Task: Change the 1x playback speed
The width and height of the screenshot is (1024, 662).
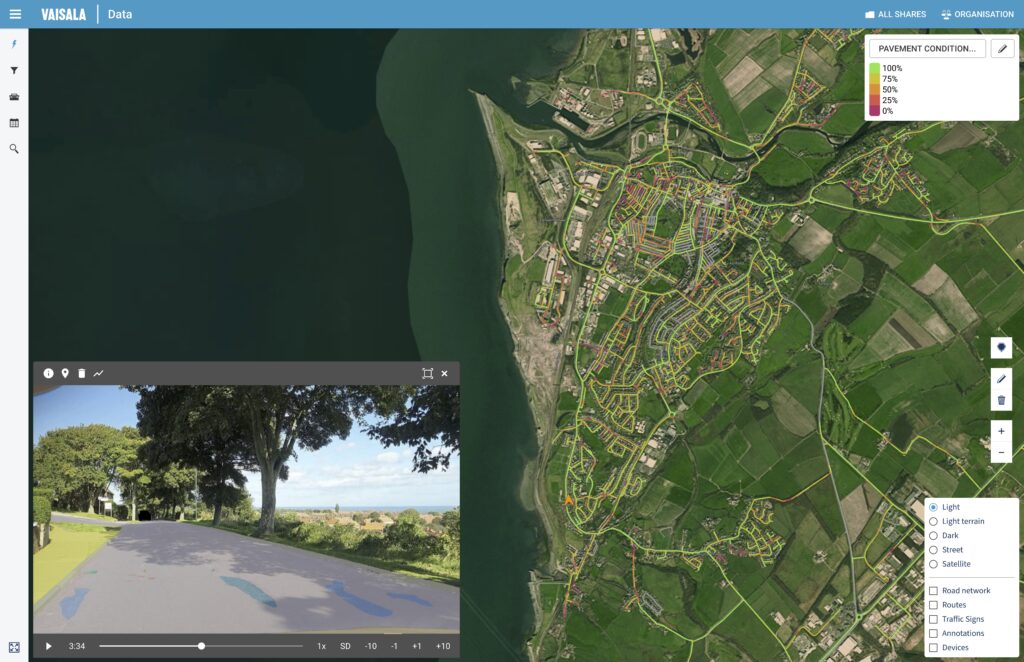Action: pos(321,646)
